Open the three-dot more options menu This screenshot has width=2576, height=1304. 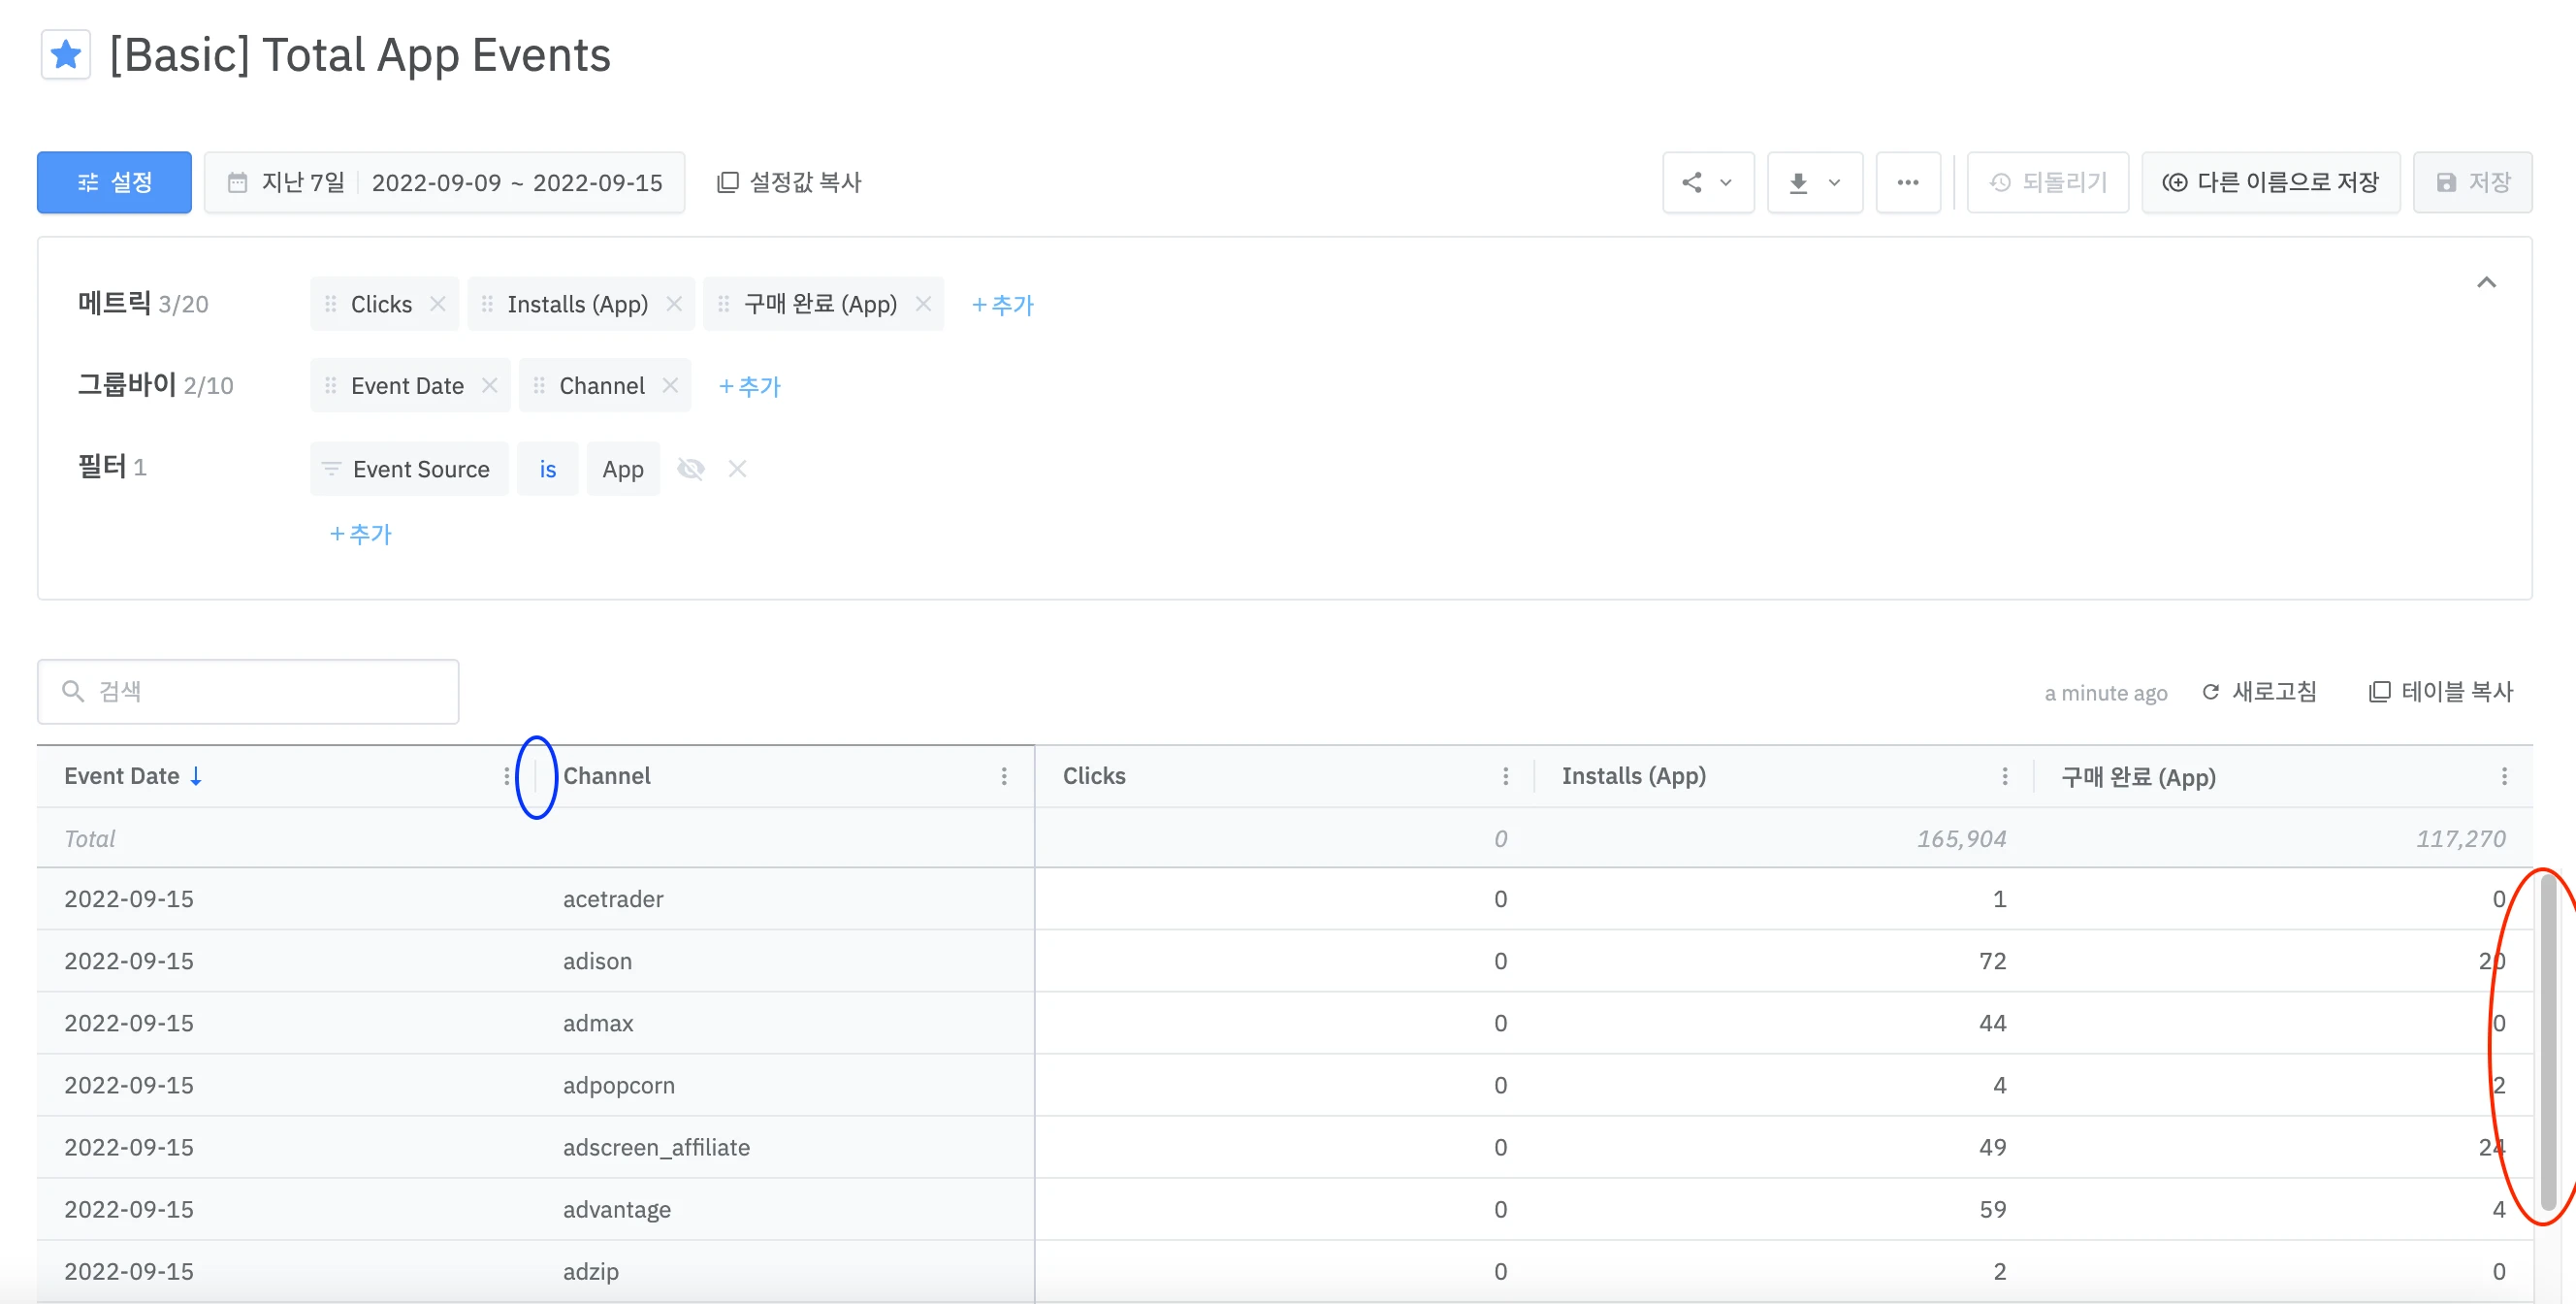coord(1907,182)
